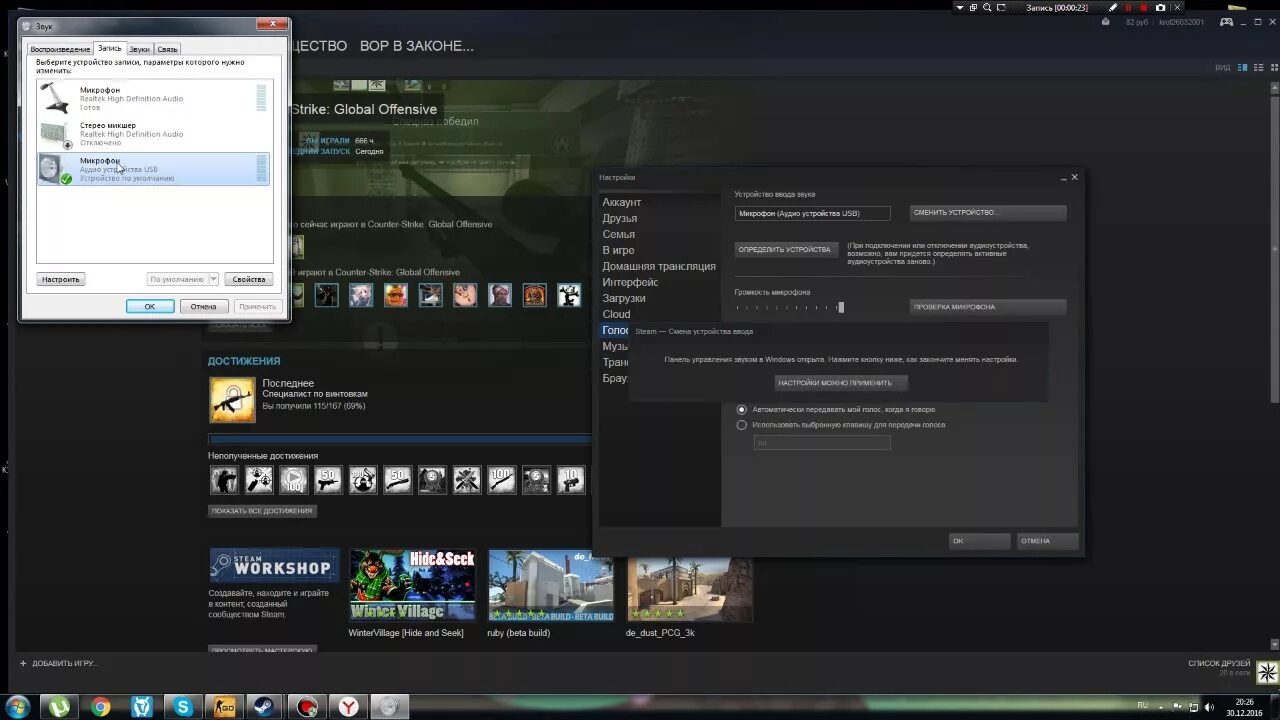Screen dimensions: 1280x720
Task: Open ruby (beta build) map thumbnail
Action: pyautogui.click(x=551, y=585)
